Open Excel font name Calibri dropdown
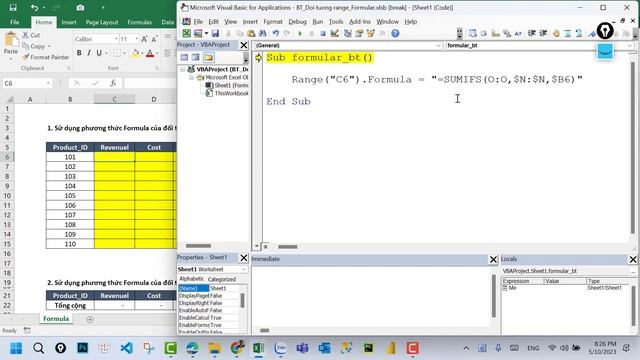Image resolution: width=640 pixels, height=360 pixels. coord(116,39)
